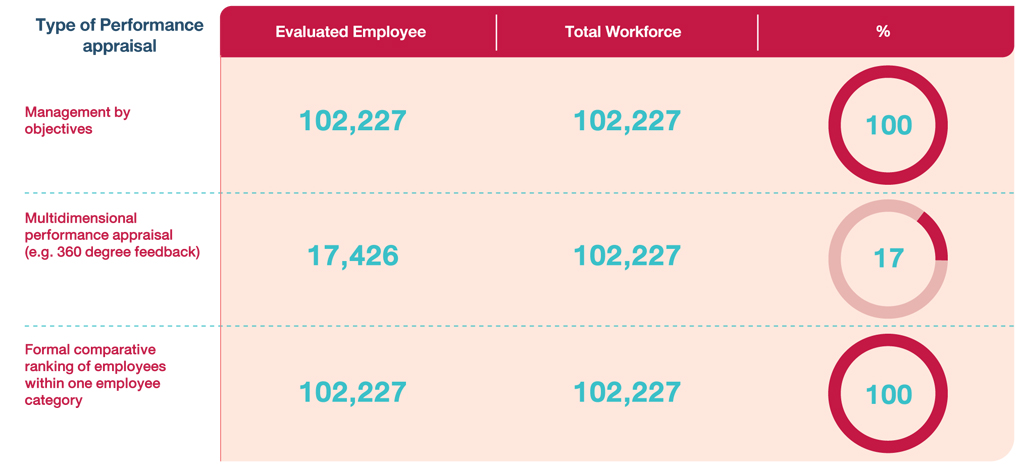The height and width of the screenshot is (466, 1024).
Task: Click Evaluated Employee value for Management by objectives
Action: pos(353,121)
